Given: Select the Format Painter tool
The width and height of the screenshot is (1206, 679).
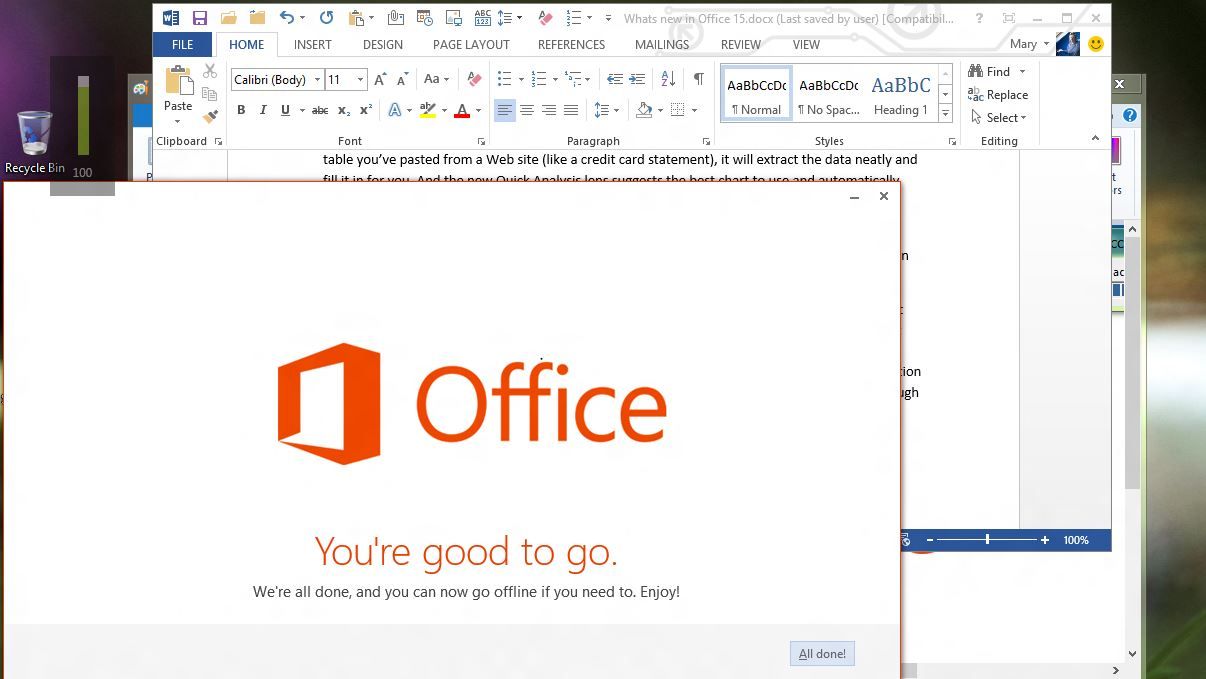Looking at the screenshot, I should click(x=210, y=114).
